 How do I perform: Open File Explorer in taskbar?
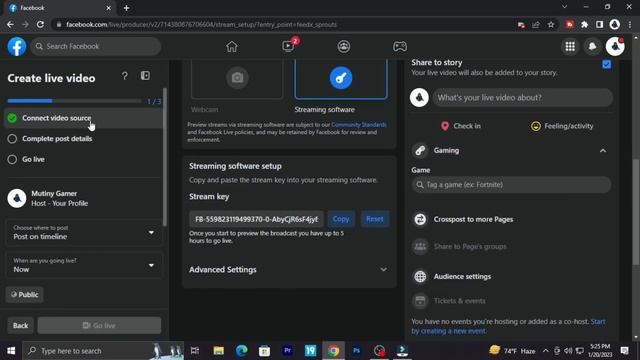coord(218,351)
